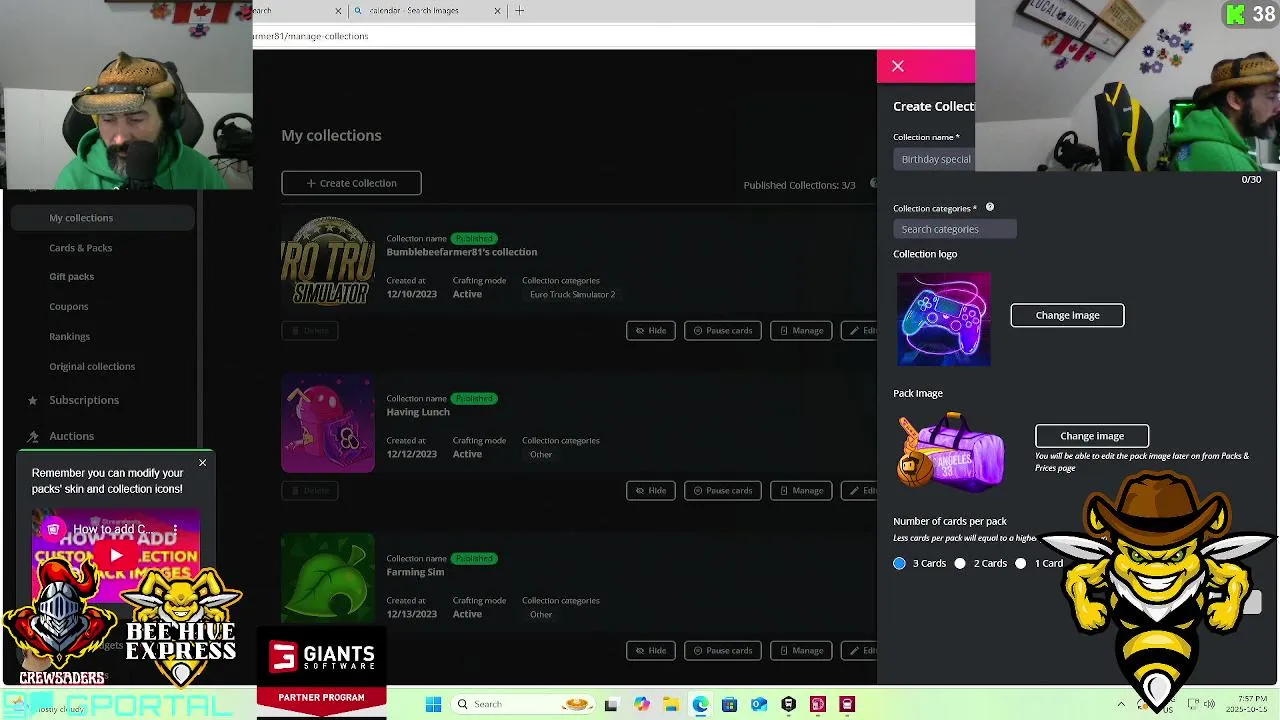Click the Published Collections: 3/3 text
The width and height of the screenshot is (1280, 720).
(799, 185)
